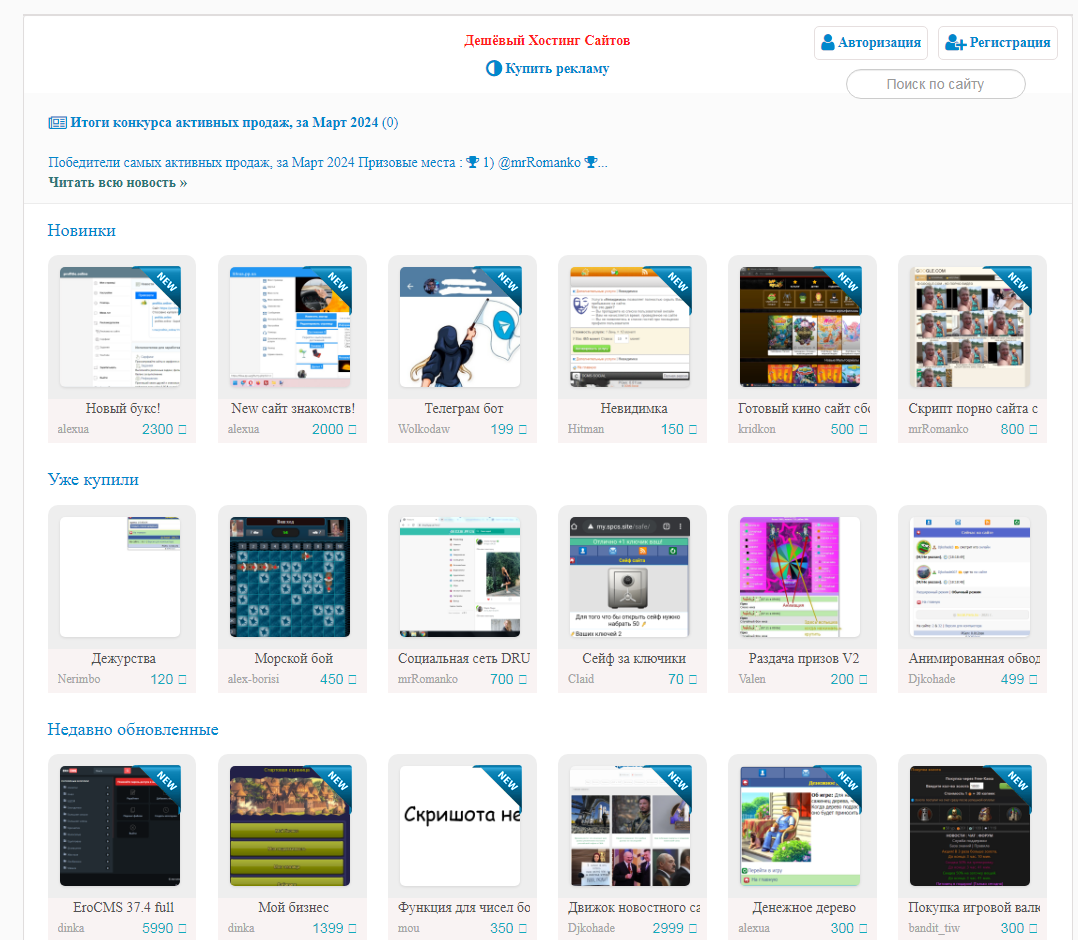
Task: Click the user icon beside Авторизация
Action: (x=828, y=43)
